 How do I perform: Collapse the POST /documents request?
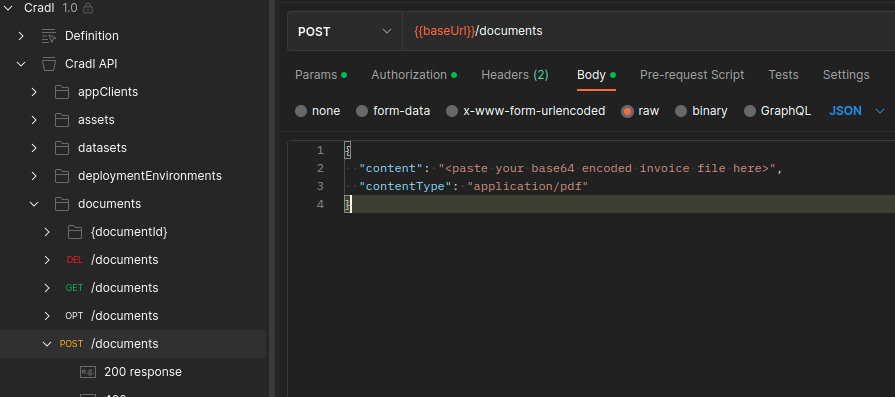(x=47, y=344)
